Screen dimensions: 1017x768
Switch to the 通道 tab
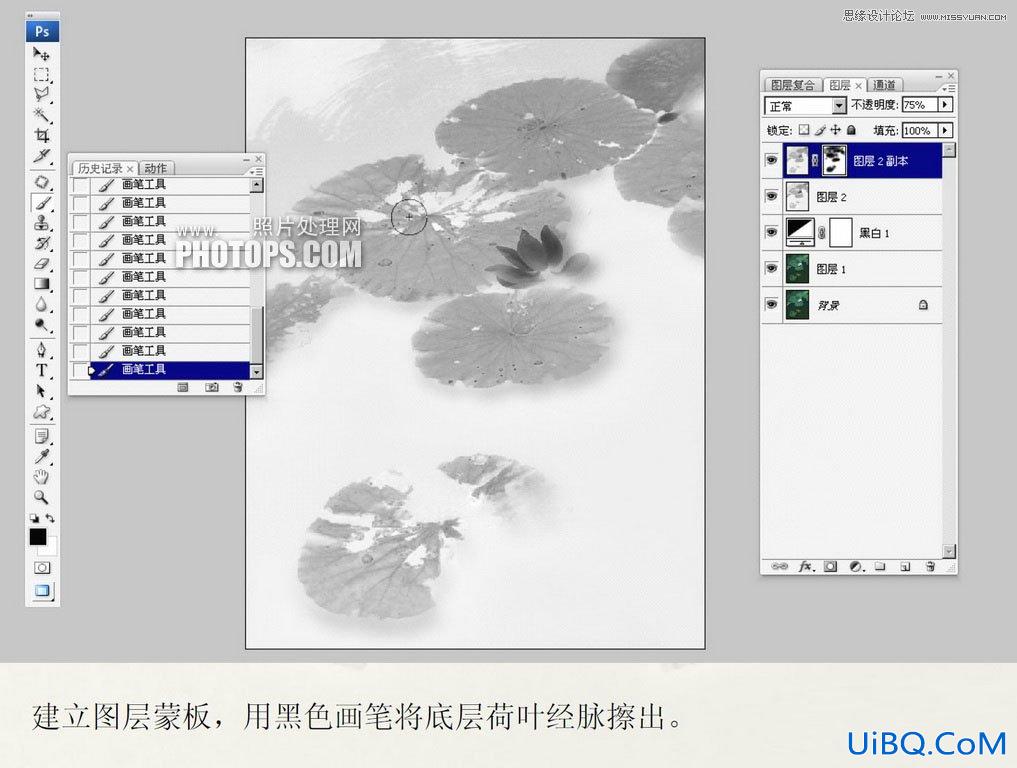coord(883,85)
